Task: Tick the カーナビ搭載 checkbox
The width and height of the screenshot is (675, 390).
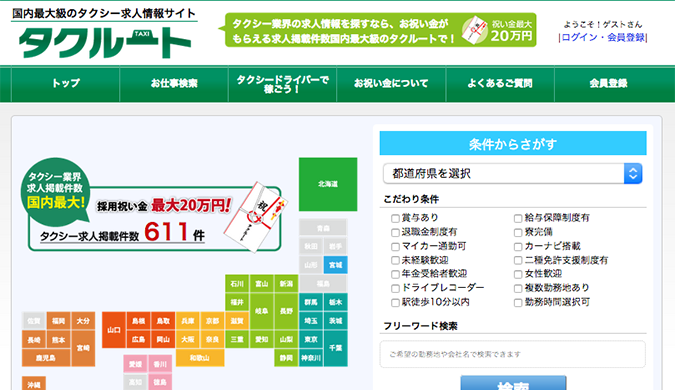Action: 518,247
